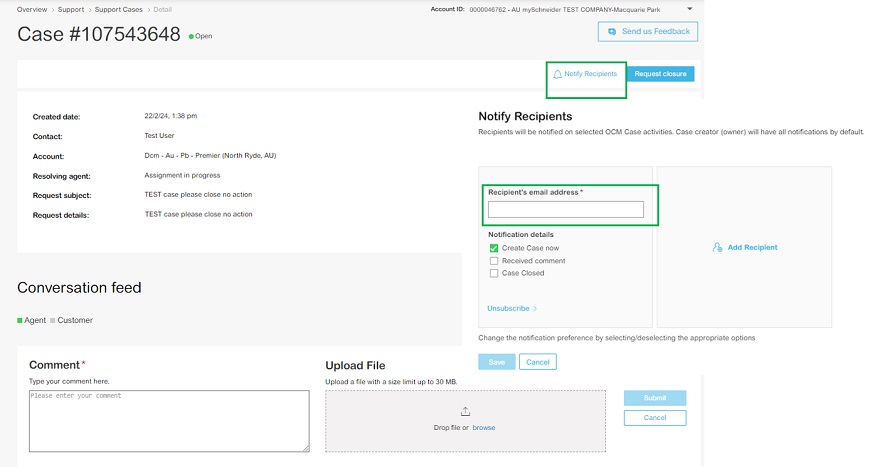Click the Customer legend label

click(x=75, y=320)
